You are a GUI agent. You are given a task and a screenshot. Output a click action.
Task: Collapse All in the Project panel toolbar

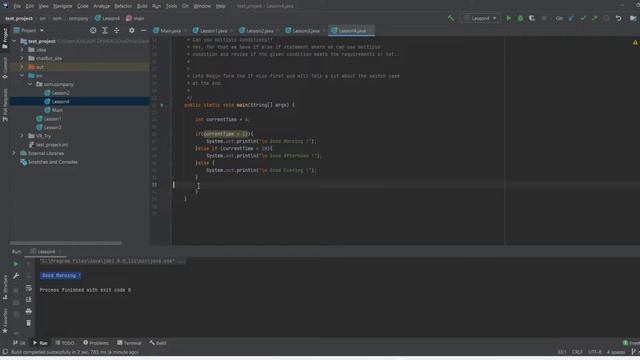click(117, 31)
